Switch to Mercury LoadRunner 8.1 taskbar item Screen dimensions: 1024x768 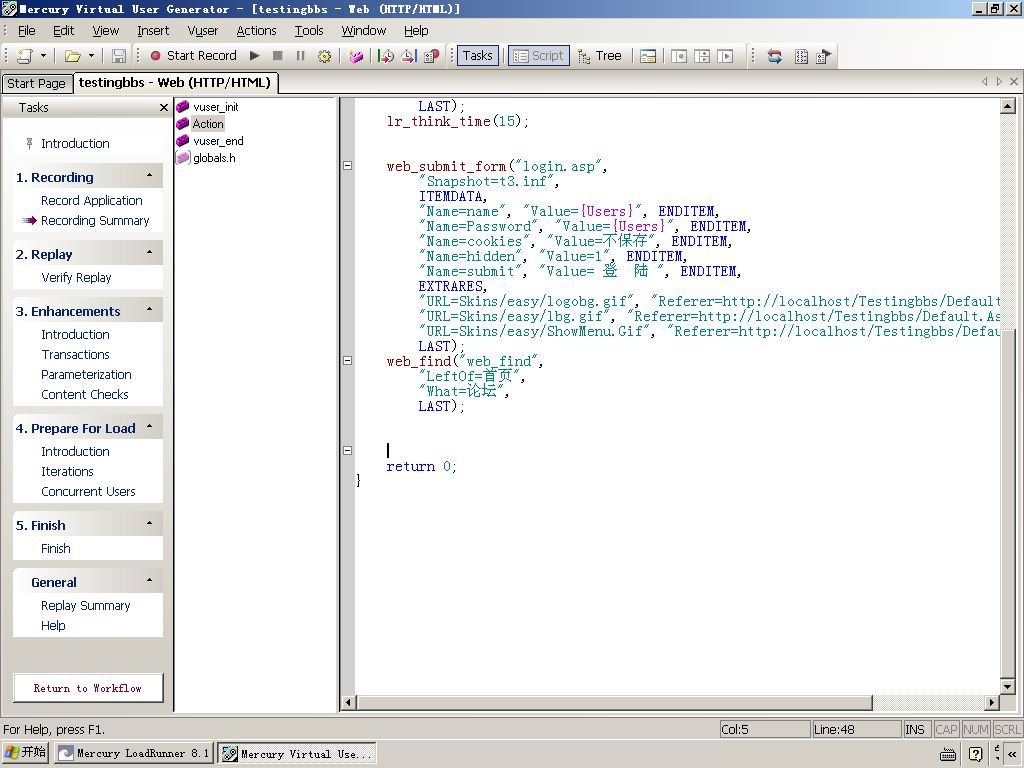coord(133,753)
